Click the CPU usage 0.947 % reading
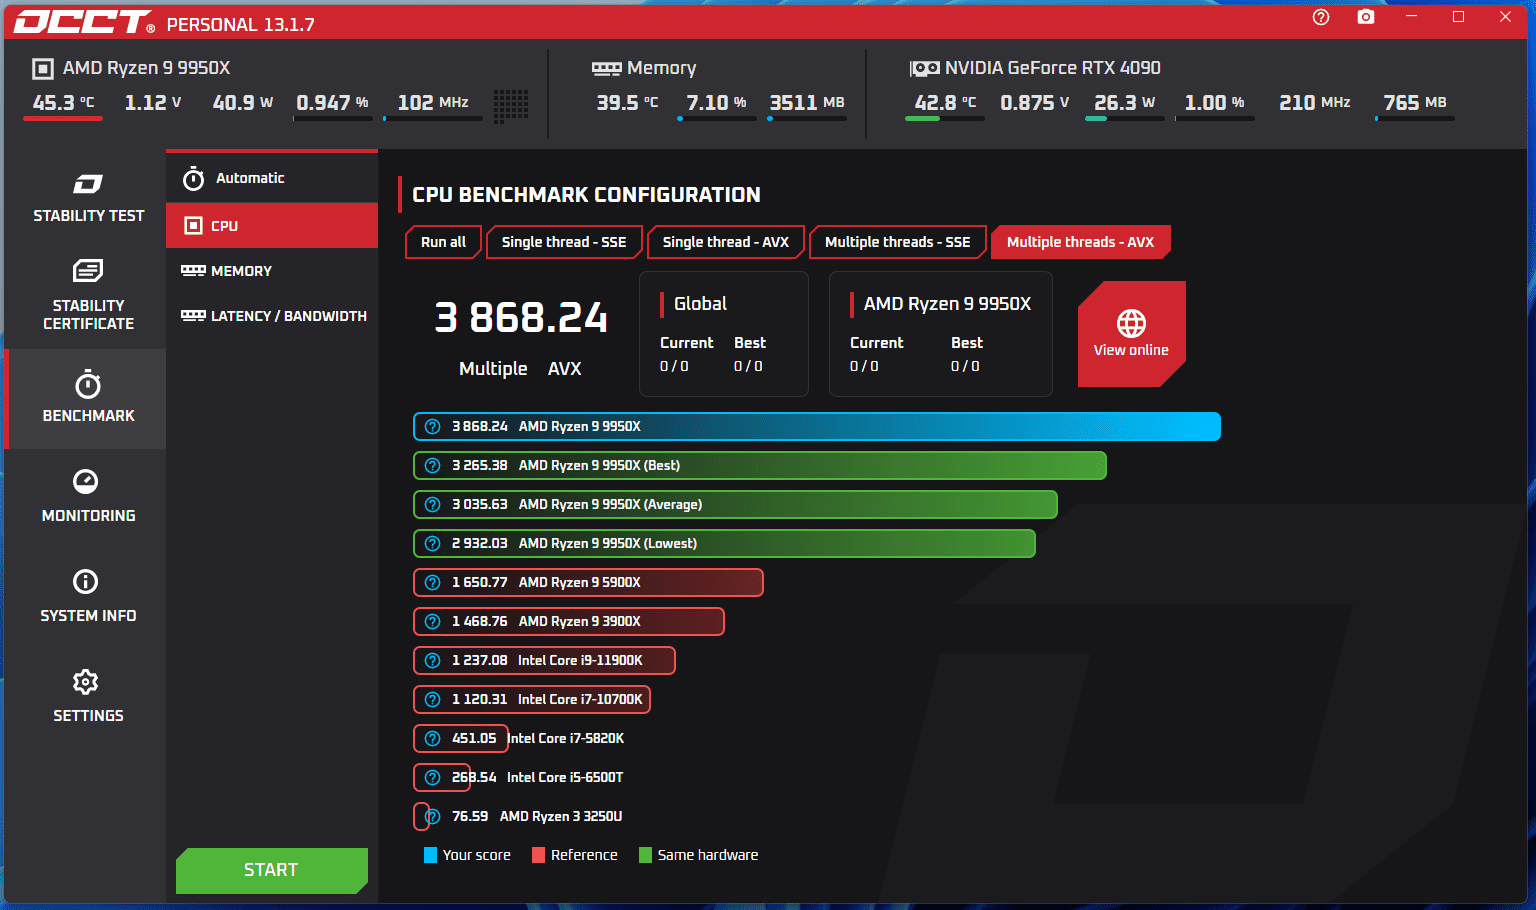Viewport: 1536px width, 910px height. click(x=332, y=103)
